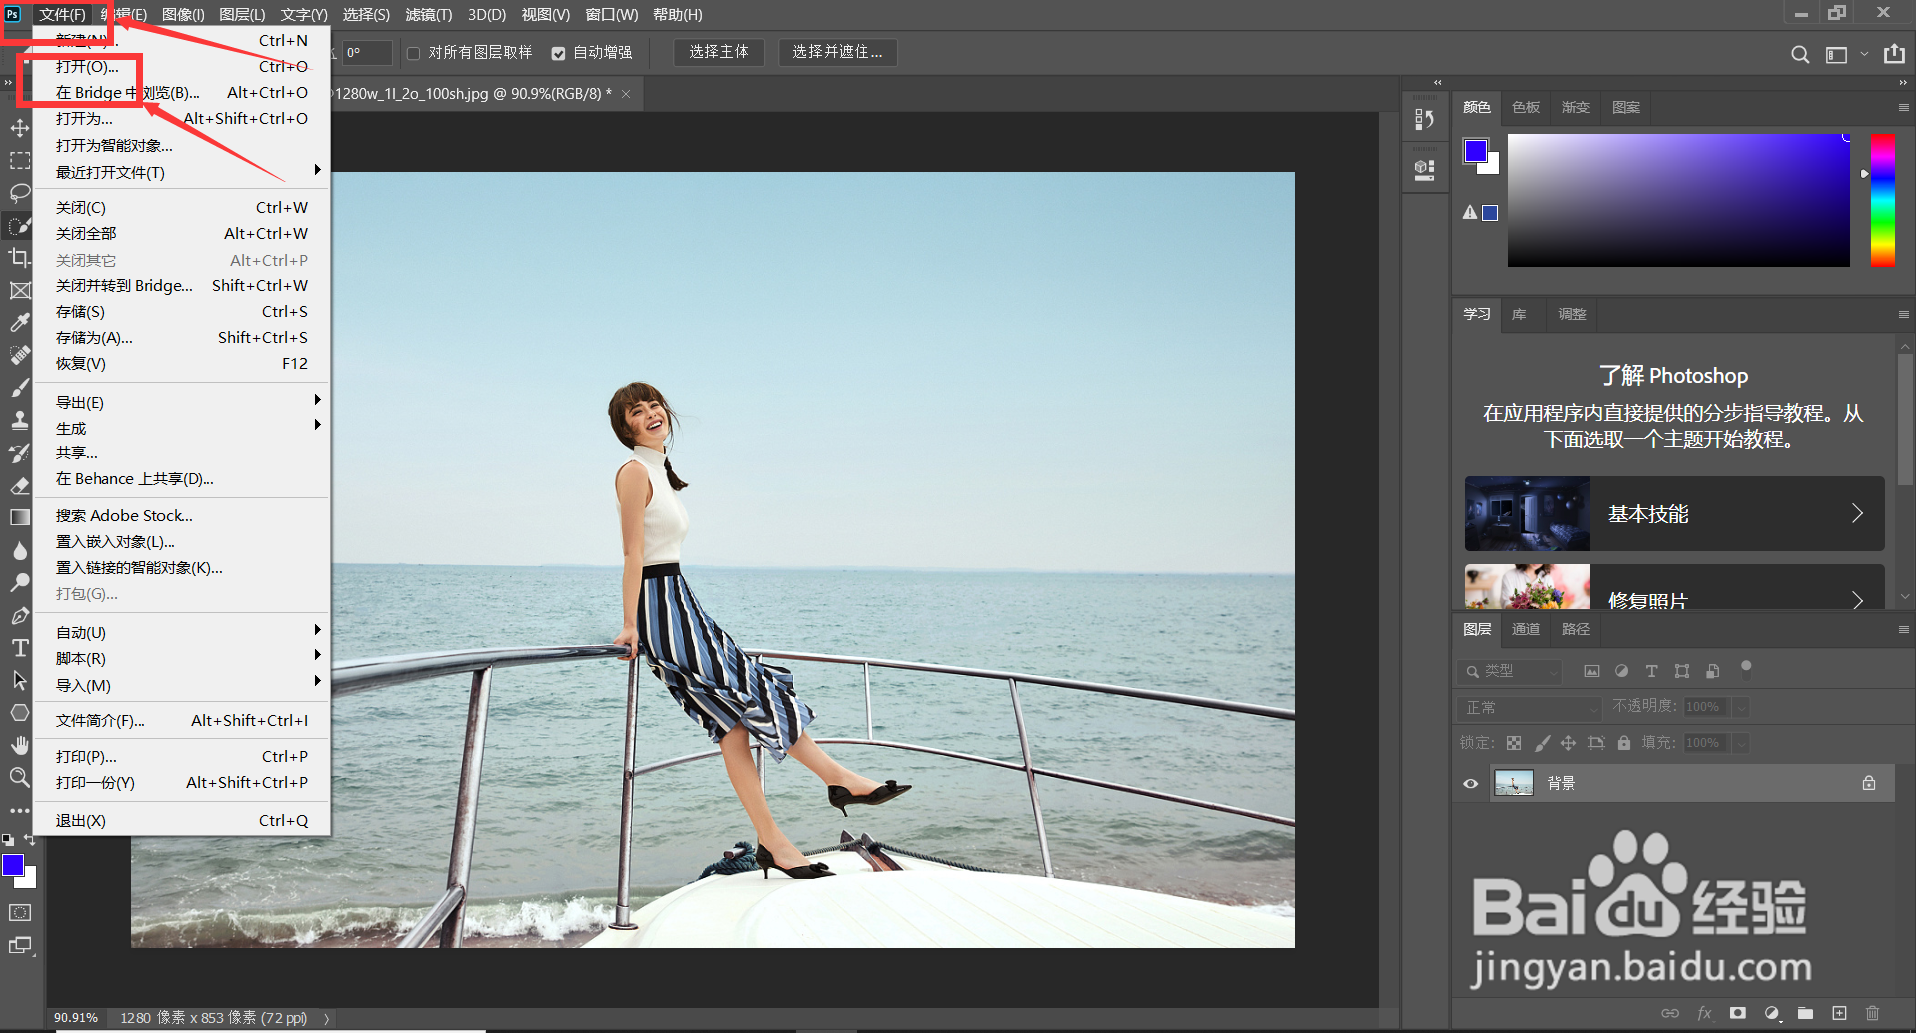1916x1033 pixels.
Task: Select the Frame tool
Action: point(20,291)
